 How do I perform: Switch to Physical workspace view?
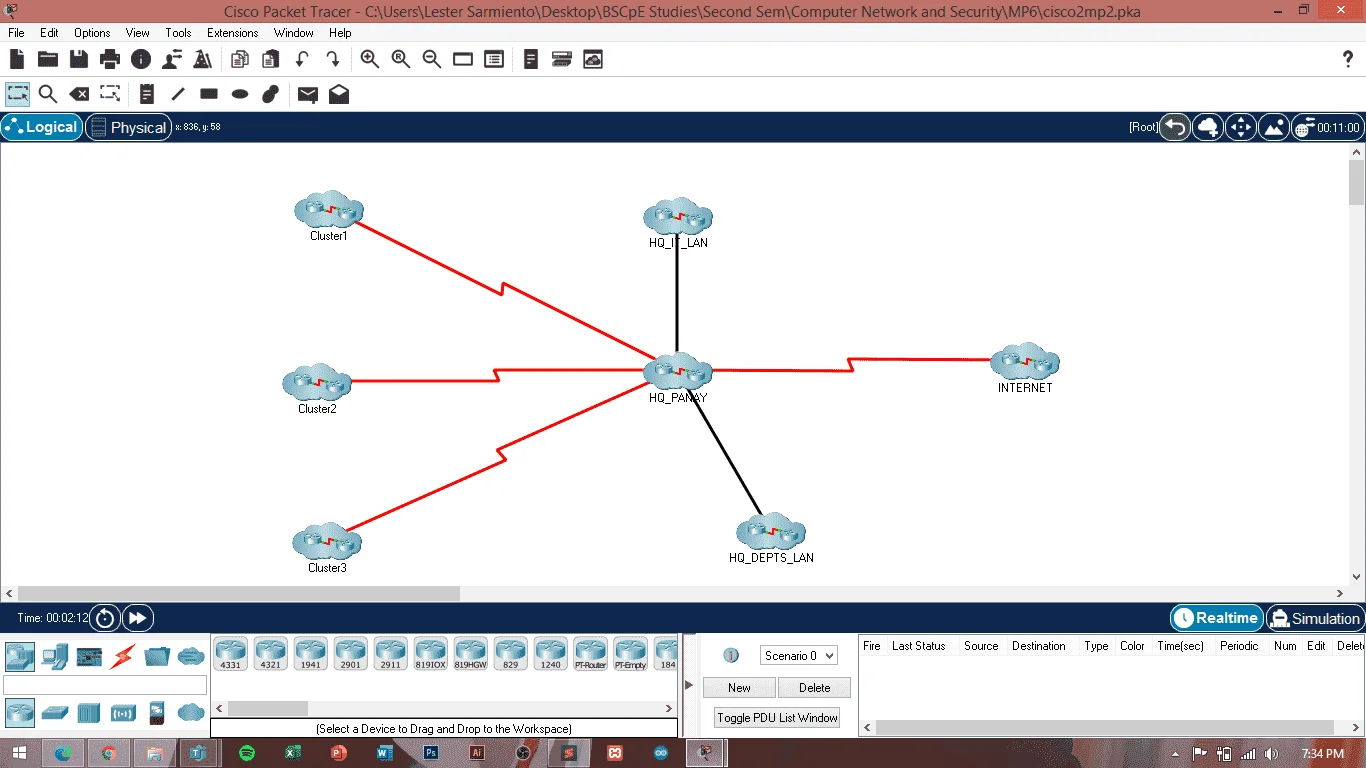(x=127, y=127)
